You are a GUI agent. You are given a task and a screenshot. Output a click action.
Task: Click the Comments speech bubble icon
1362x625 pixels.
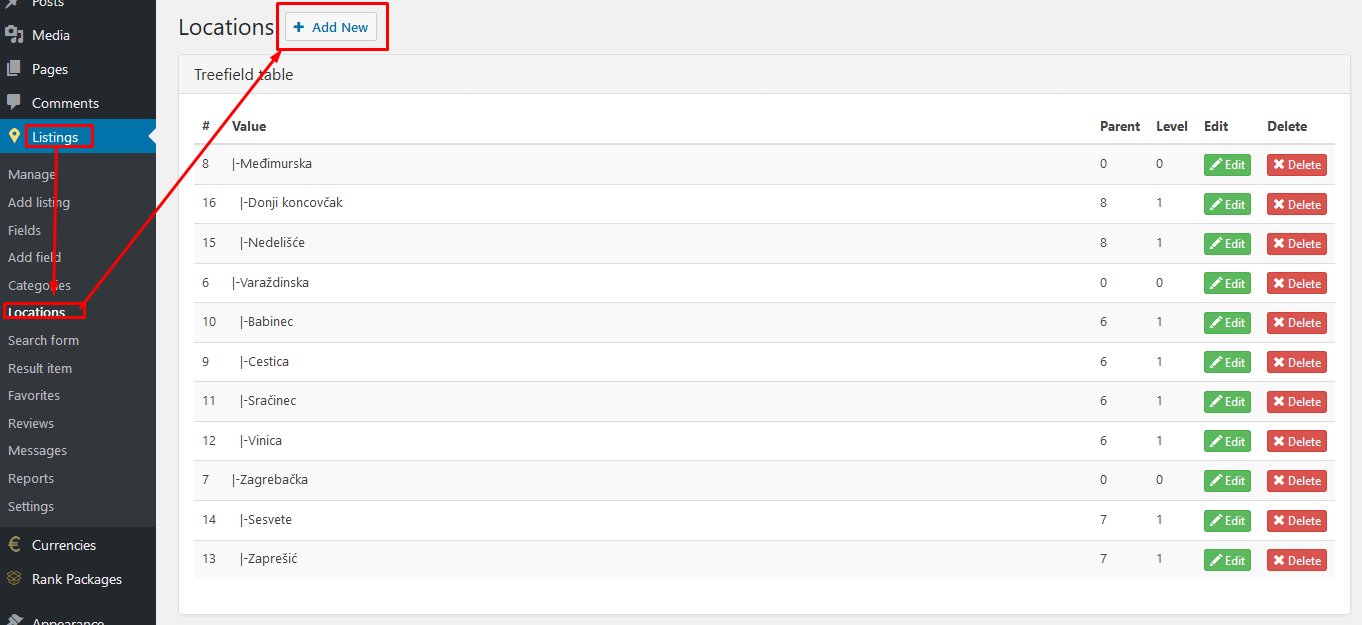(14, 102)
